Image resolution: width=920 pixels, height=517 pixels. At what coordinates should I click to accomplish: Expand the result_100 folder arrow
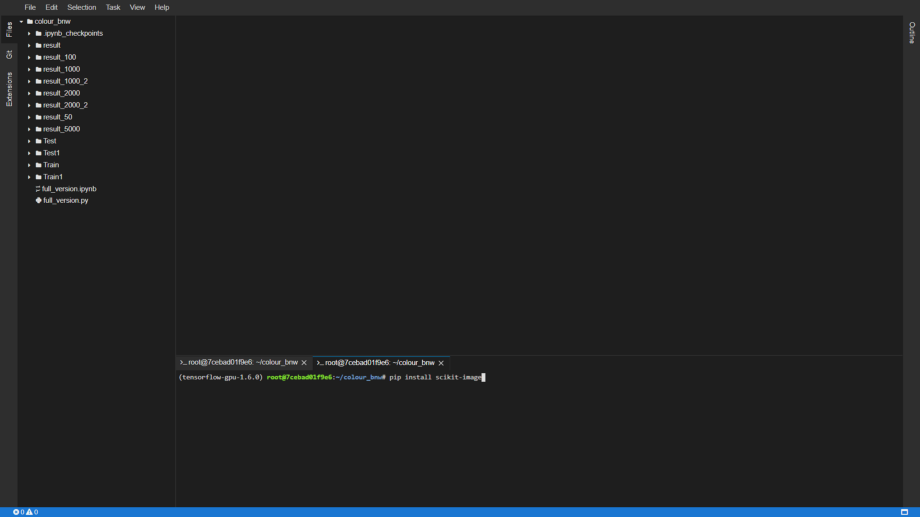[29, 58]
